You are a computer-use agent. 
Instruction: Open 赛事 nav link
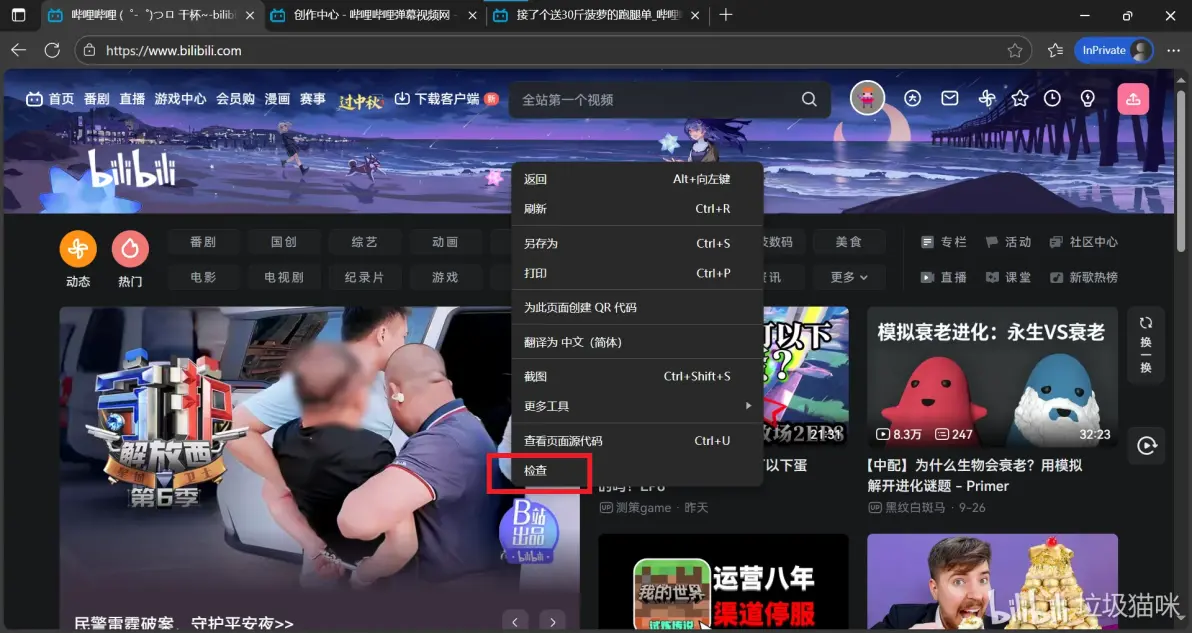(312, 99)
